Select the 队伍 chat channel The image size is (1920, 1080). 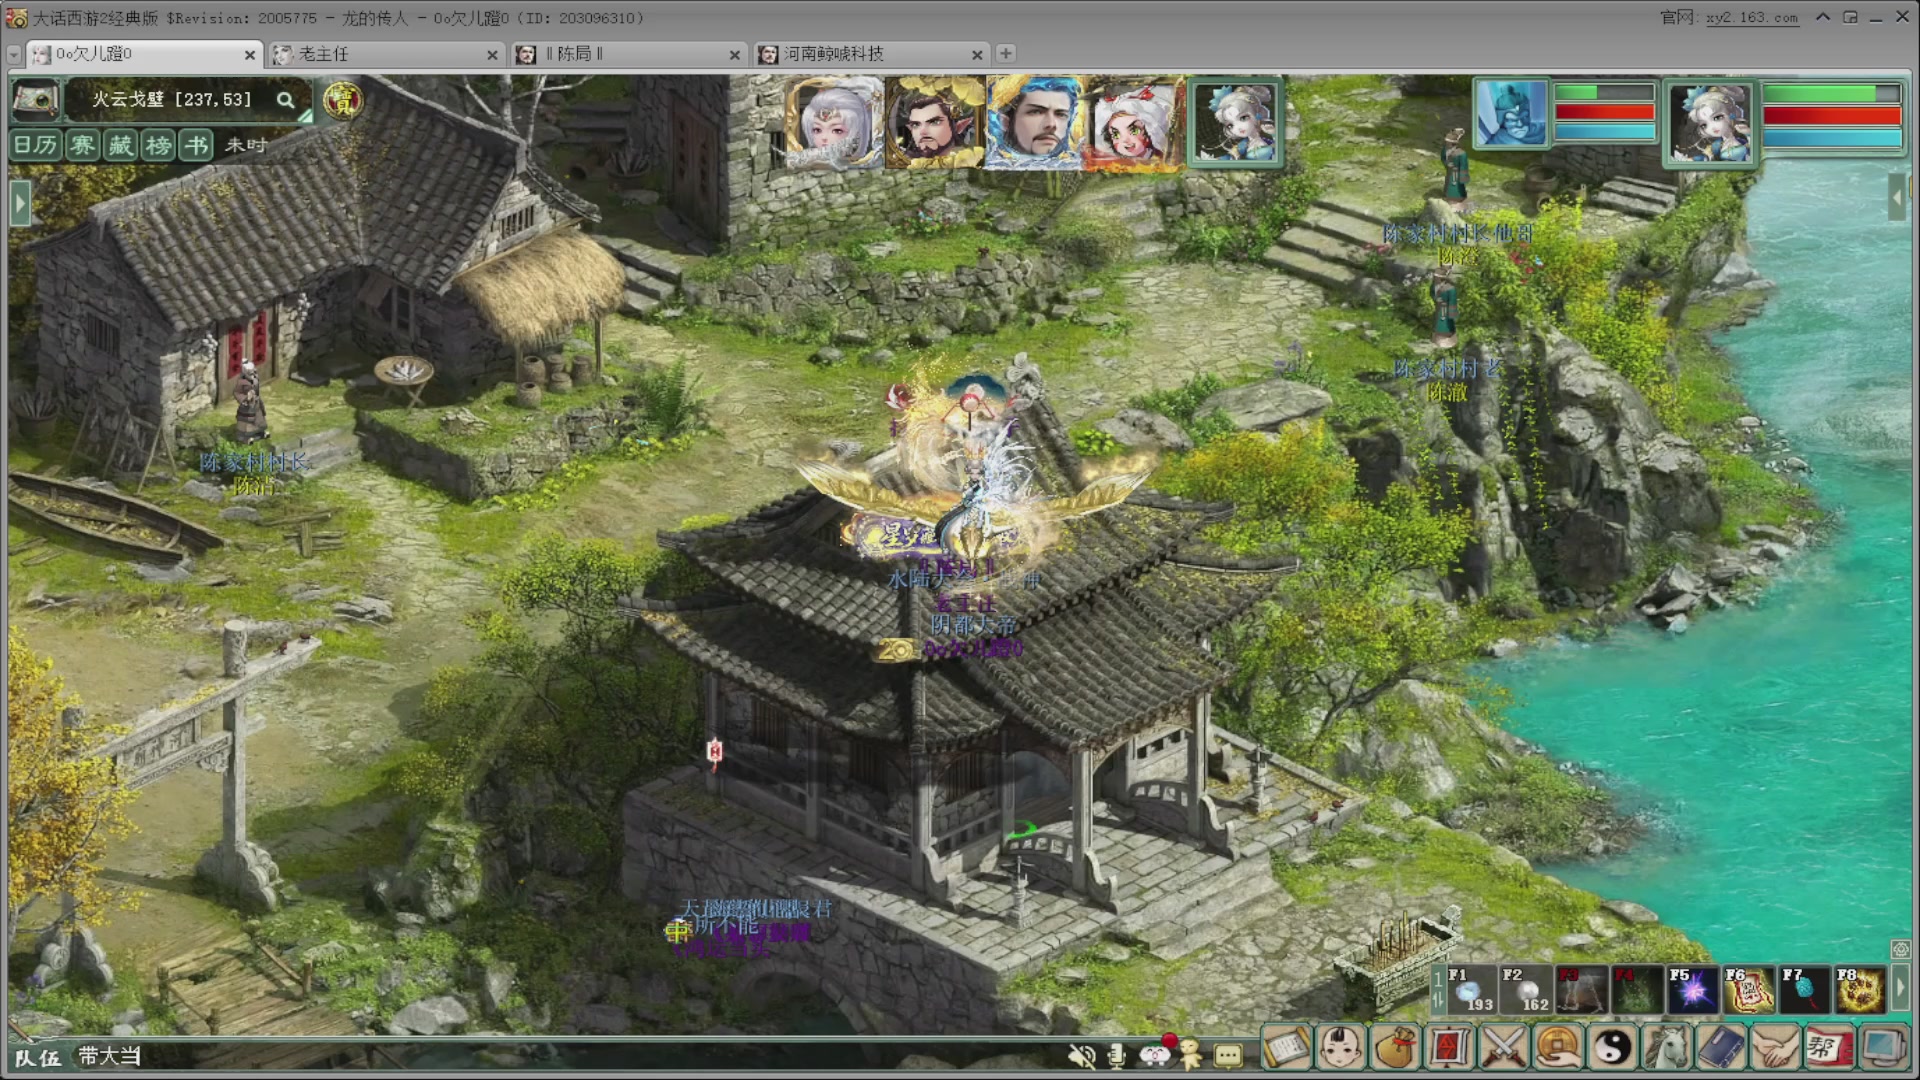[38, 1057]
